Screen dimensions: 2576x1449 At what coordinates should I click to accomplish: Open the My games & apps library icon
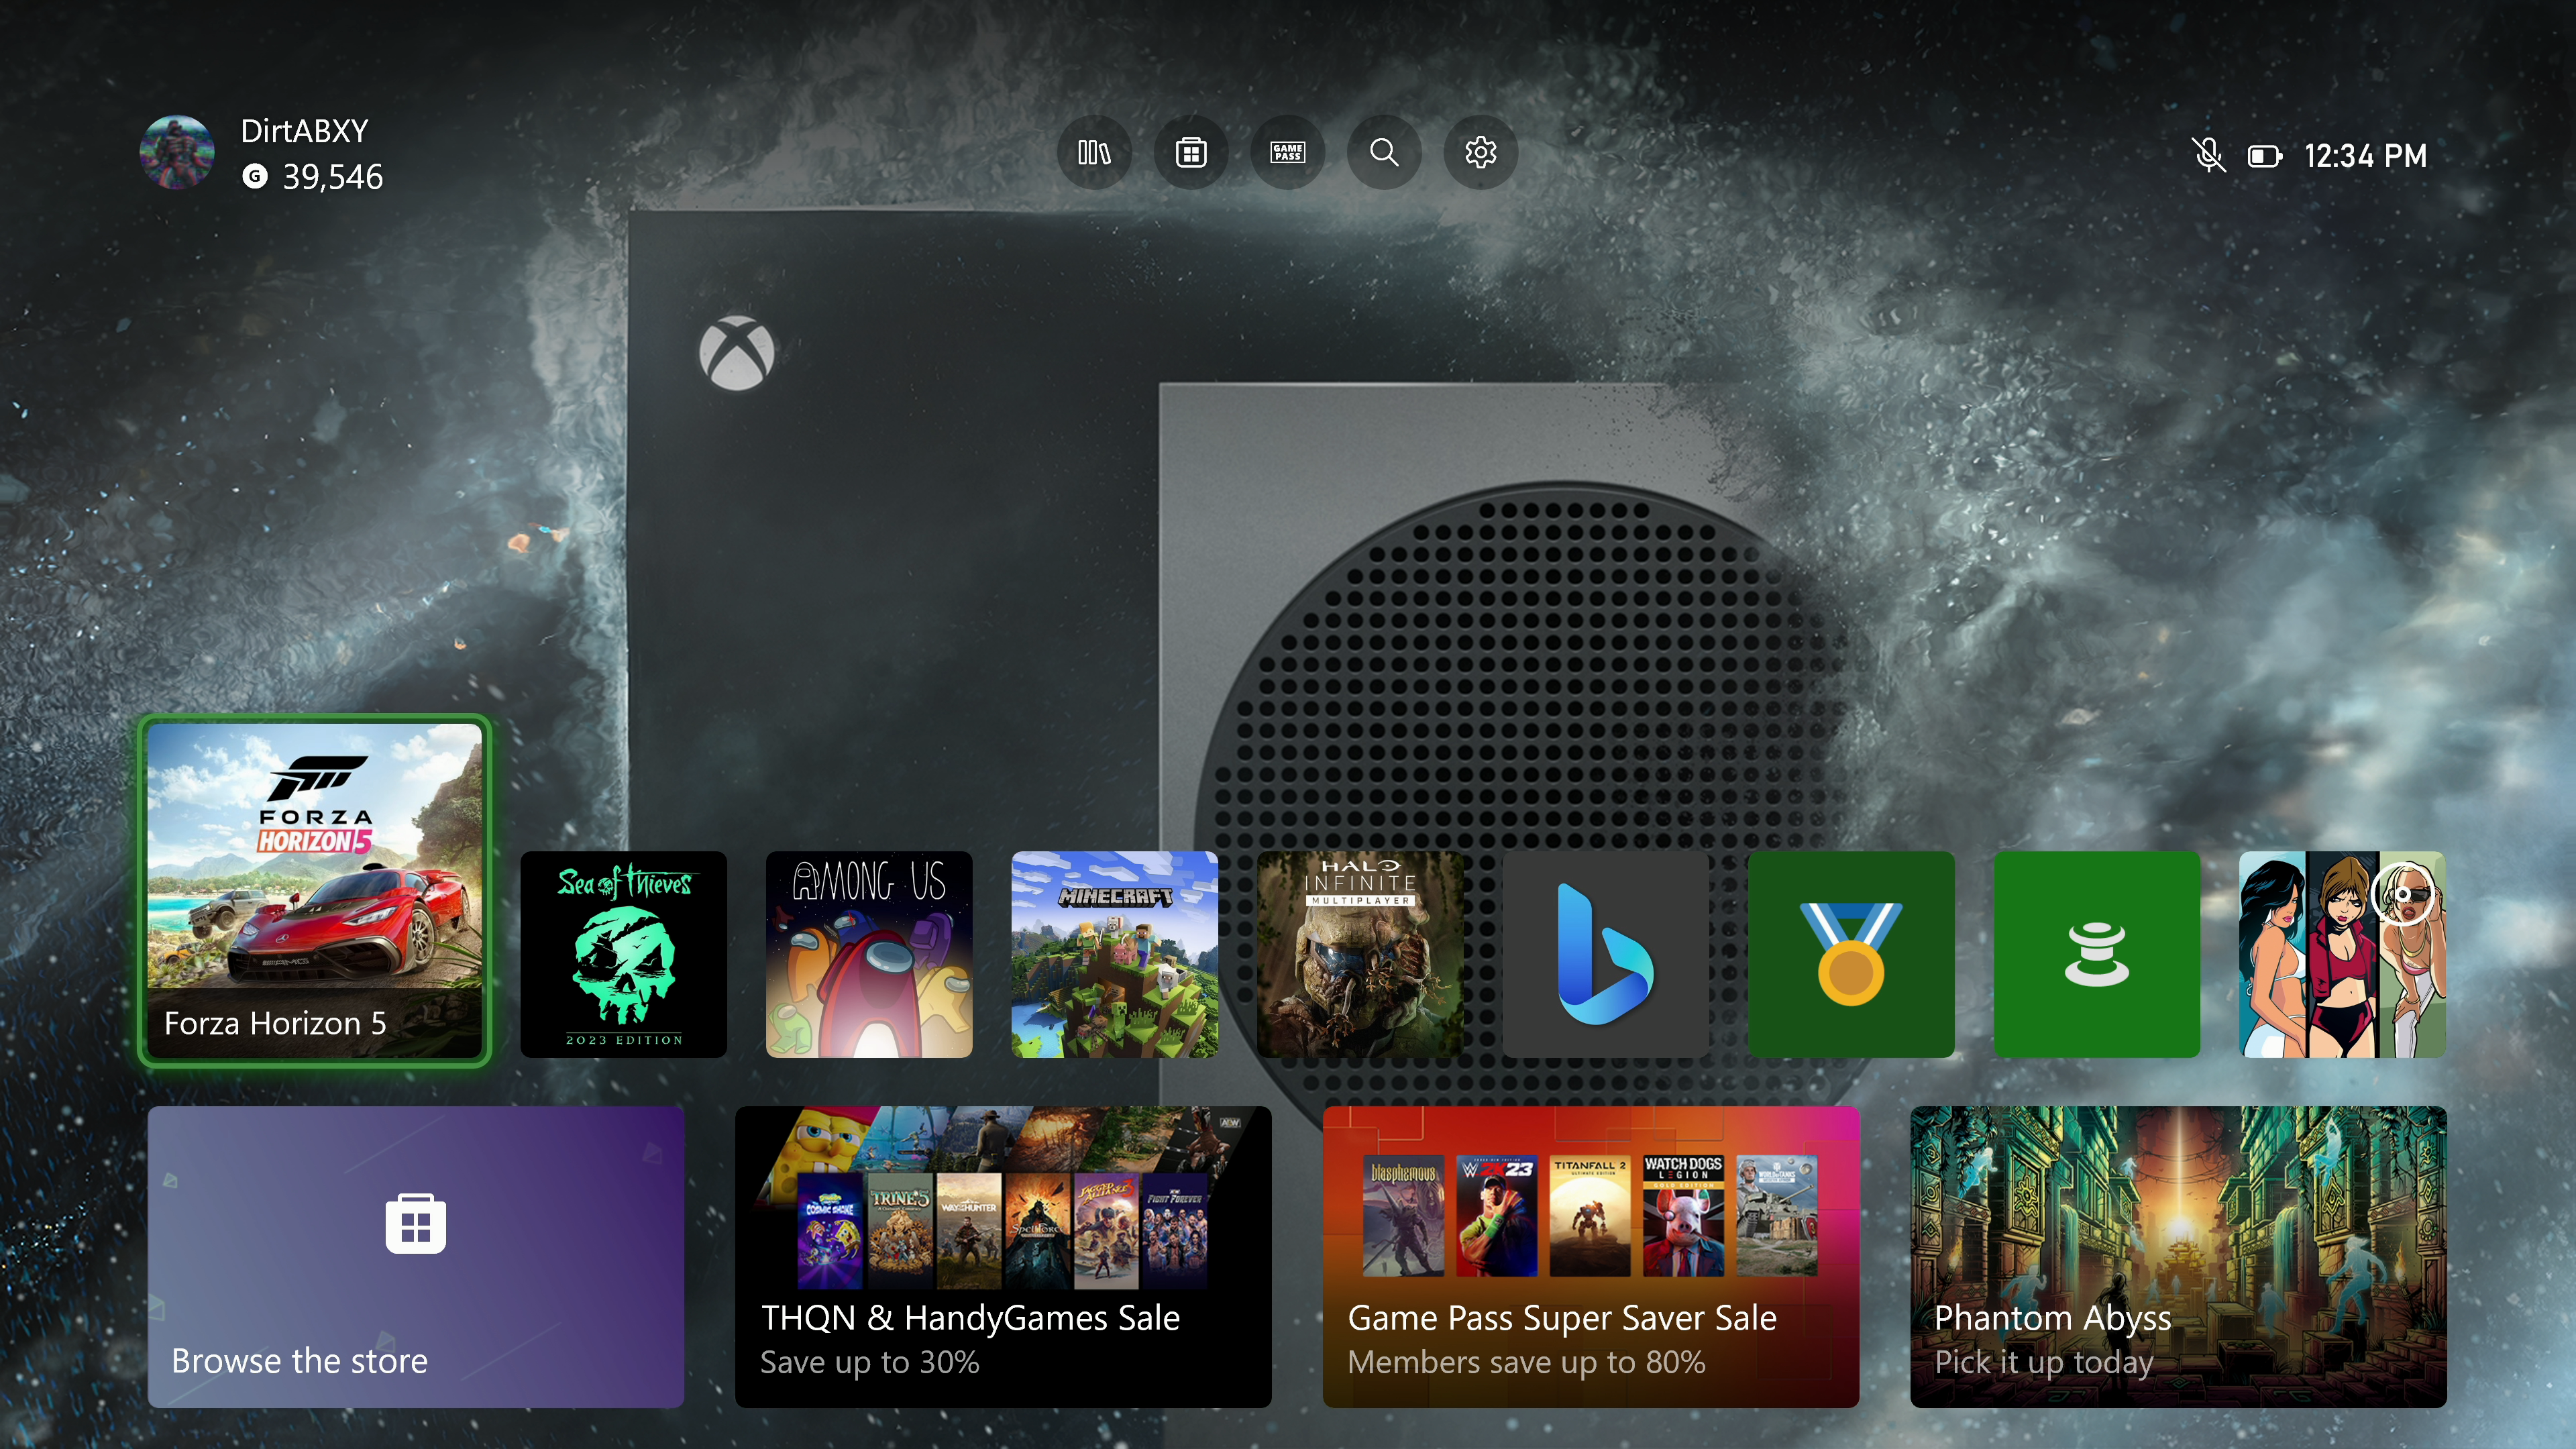click(1094, 153)
